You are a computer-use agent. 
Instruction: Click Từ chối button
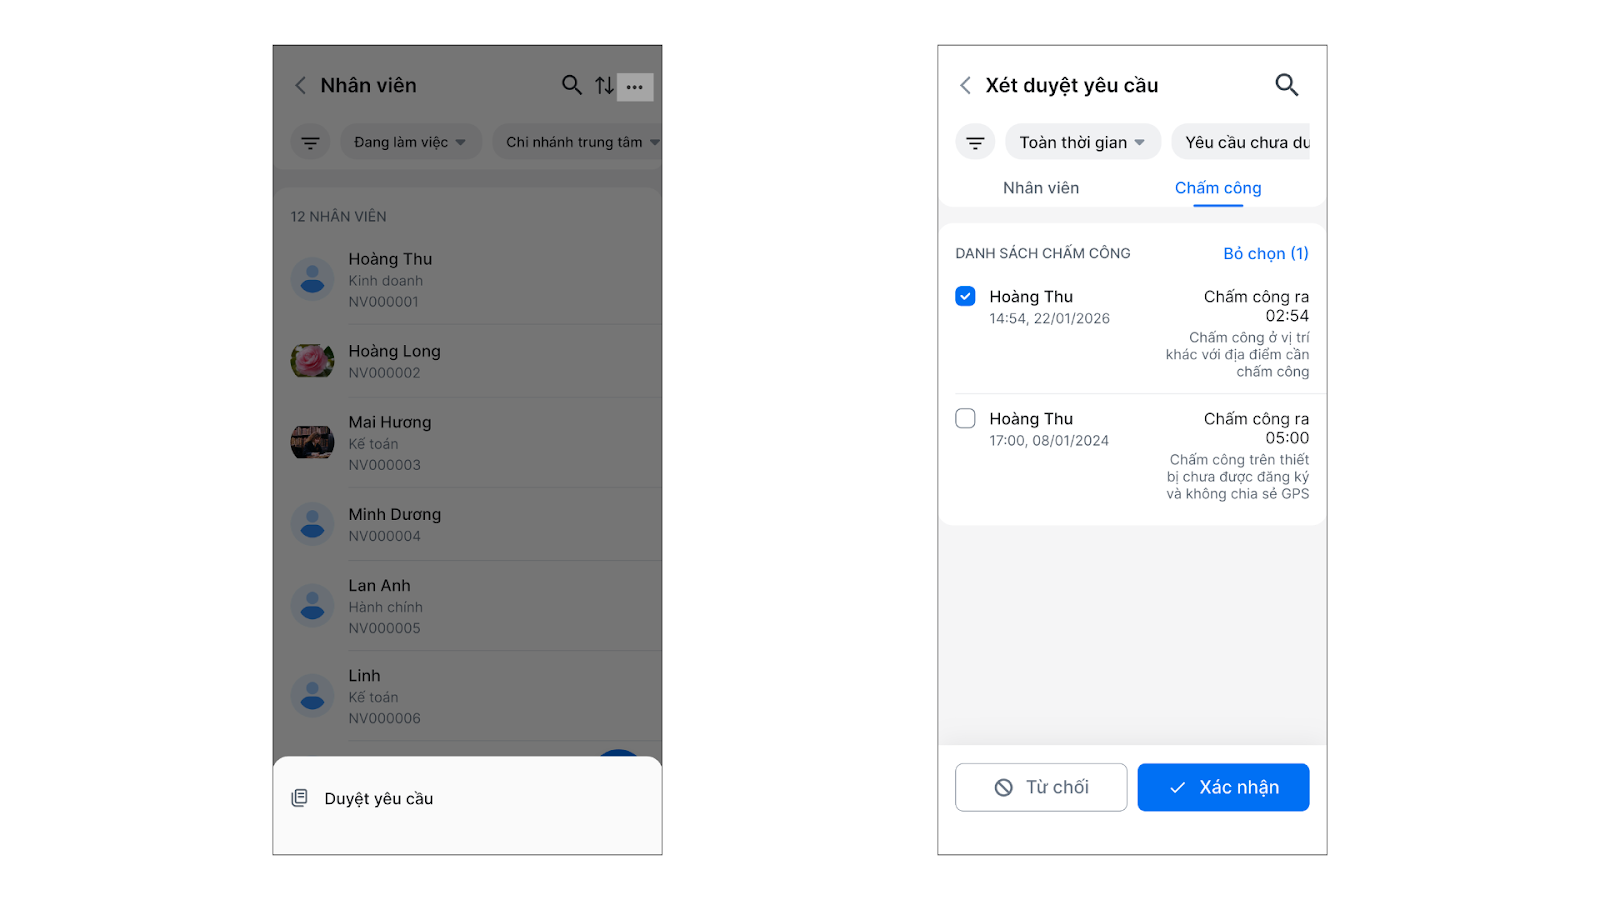[x=1041, y=787]
